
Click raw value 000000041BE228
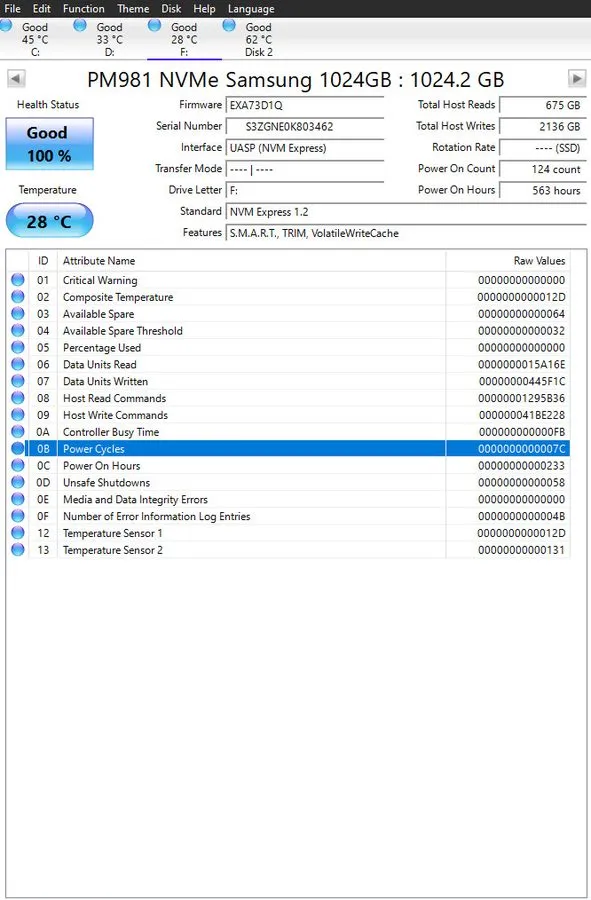click(x=522, y=415)
